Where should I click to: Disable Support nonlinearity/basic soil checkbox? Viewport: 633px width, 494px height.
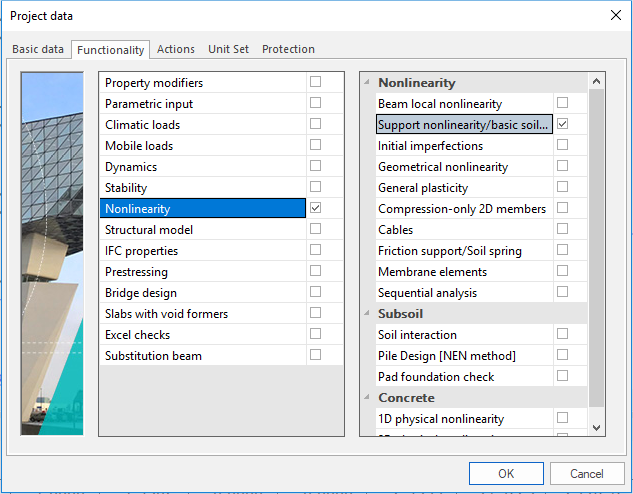(x=563, y=125)
